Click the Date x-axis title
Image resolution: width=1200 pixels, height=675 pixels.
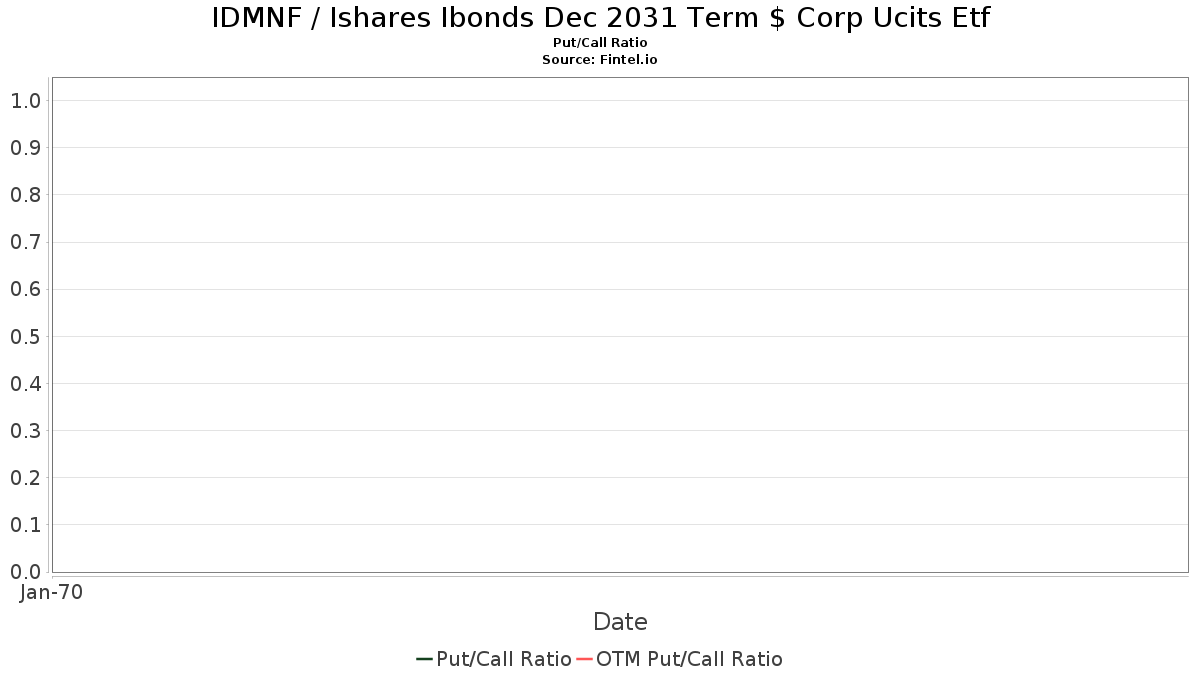tap(620, 622)
